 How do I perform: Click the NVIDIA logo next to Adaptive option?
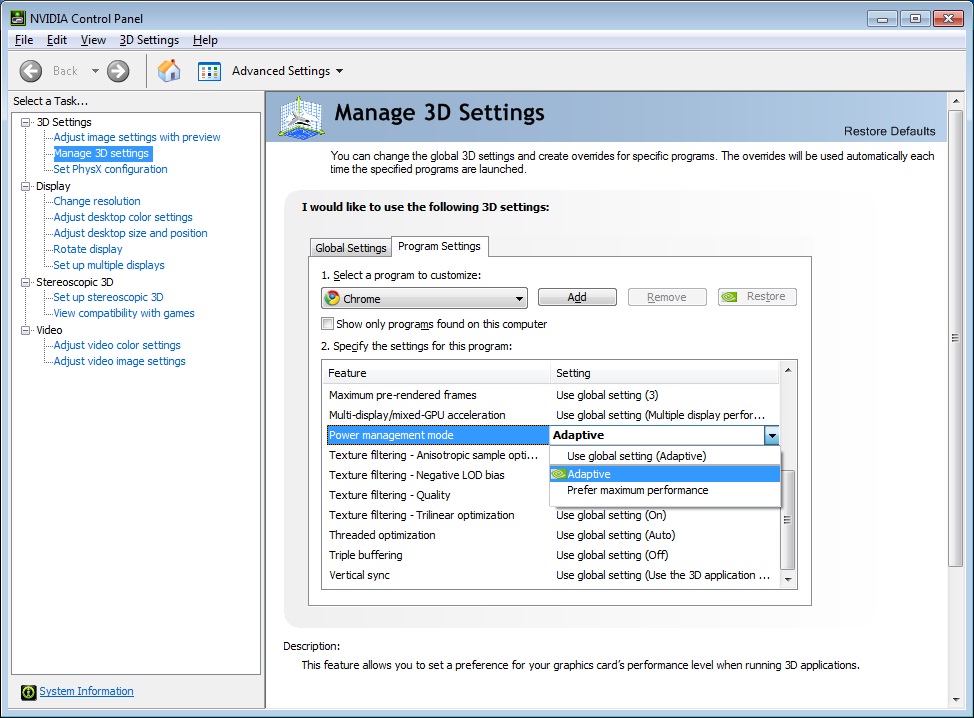pyautogui.click(x=559, y=474)
